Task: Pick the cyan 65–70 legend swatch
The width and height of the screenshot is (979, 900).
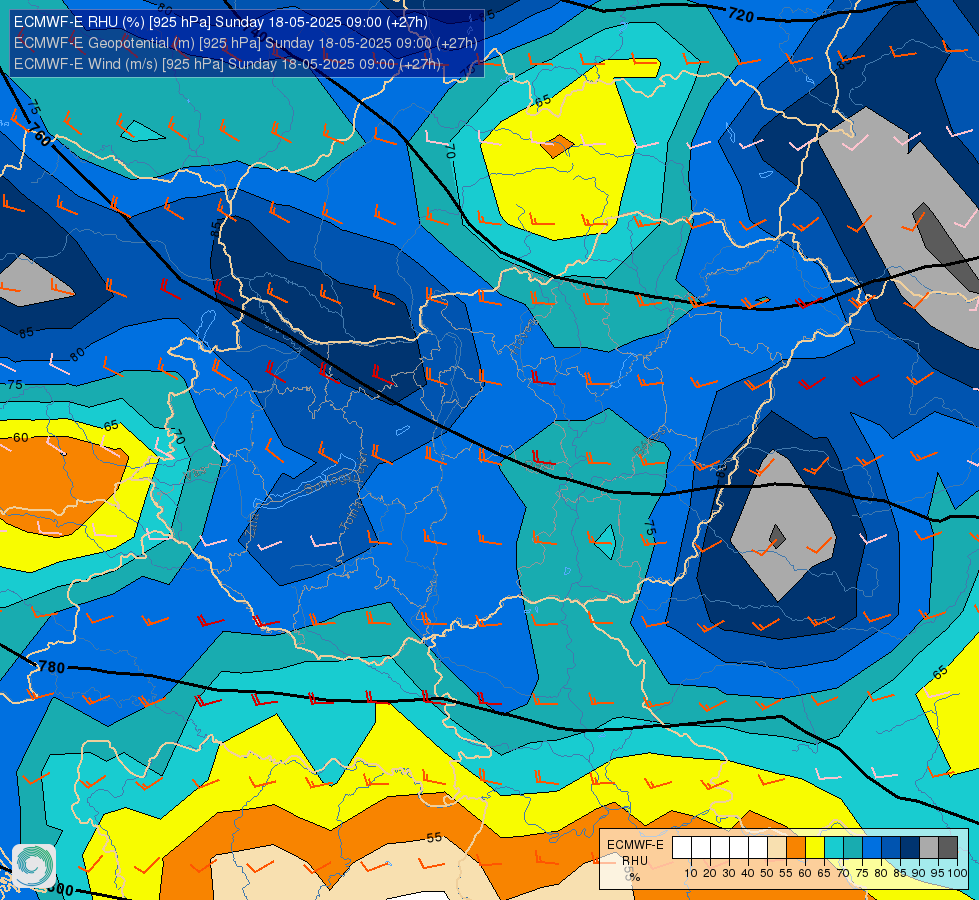Action: [x=834, y=847]
